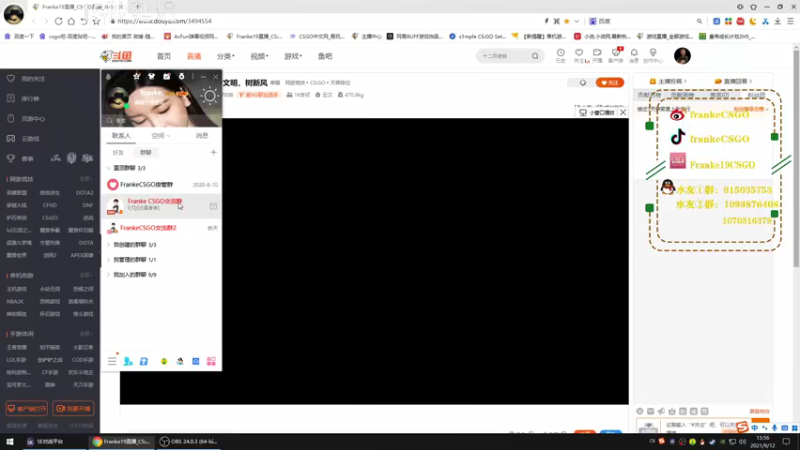Viewport: 800px width, 450px height.
Task: Open the 关注 heart icon in header
Action: click(579, 55)
